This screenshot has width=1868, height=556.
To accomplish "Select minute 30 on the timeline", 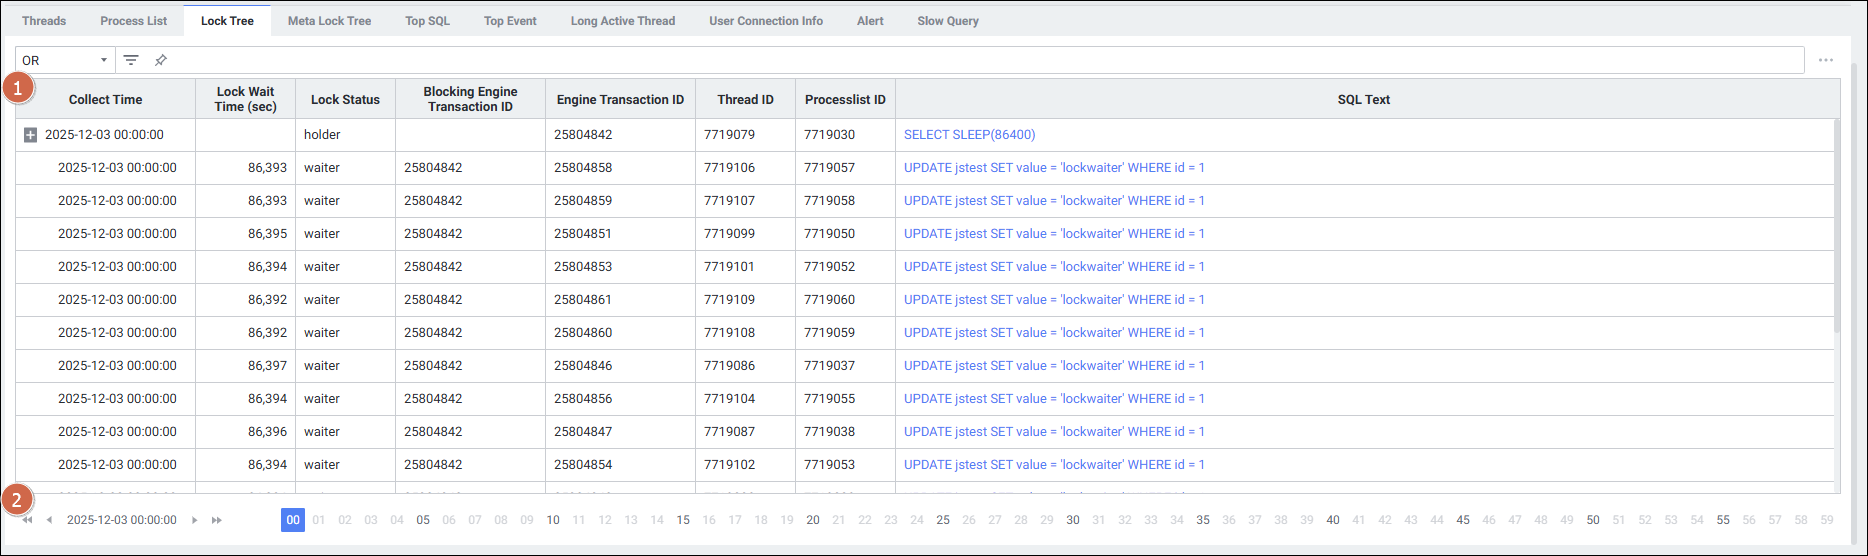I will (x=1072, y=520).
